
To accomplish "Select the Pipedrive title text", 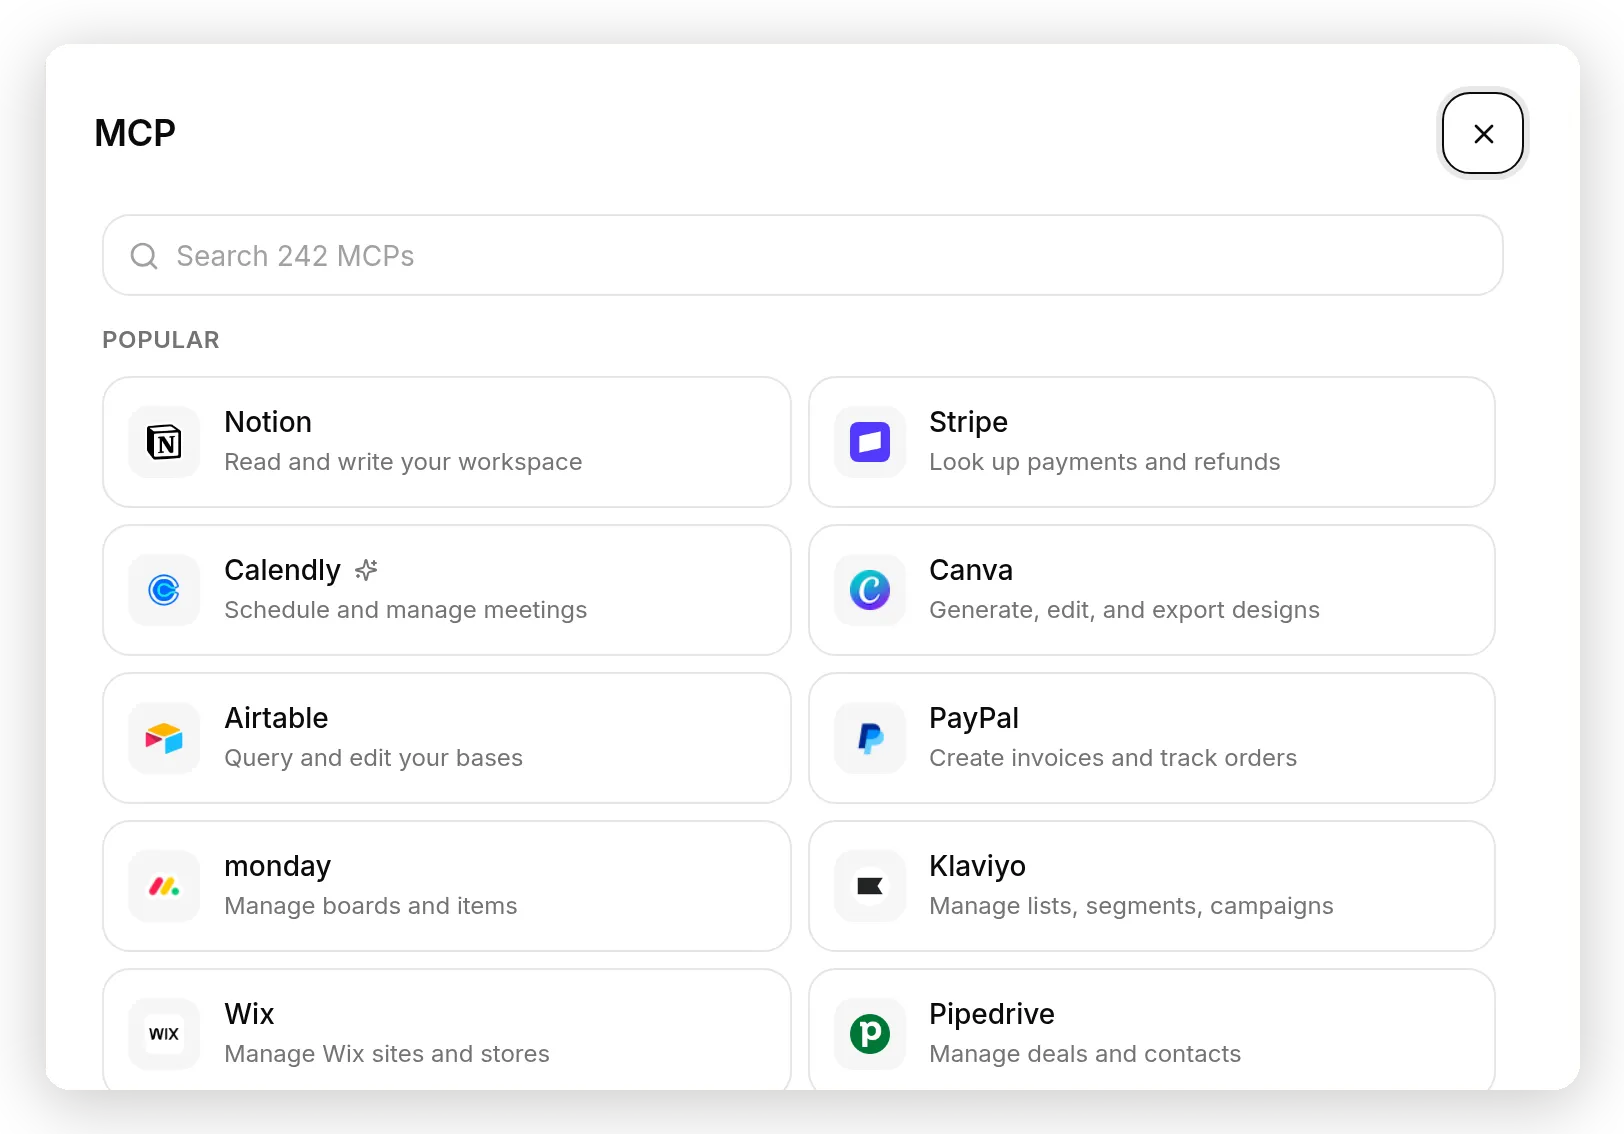I will pyautogui.click(x=992, y=1014).
